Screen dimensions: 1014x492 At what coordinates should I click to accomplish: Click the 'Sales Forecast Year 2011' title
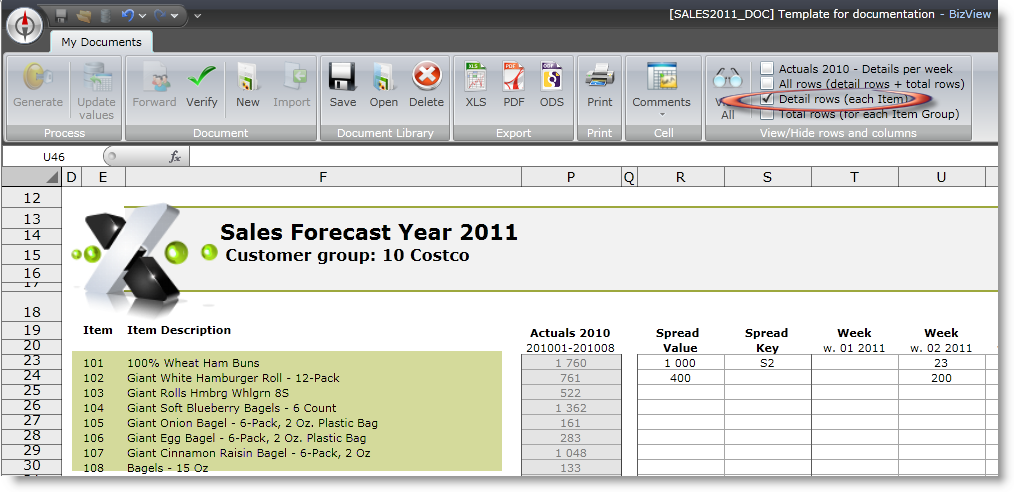tap(369, 231)
